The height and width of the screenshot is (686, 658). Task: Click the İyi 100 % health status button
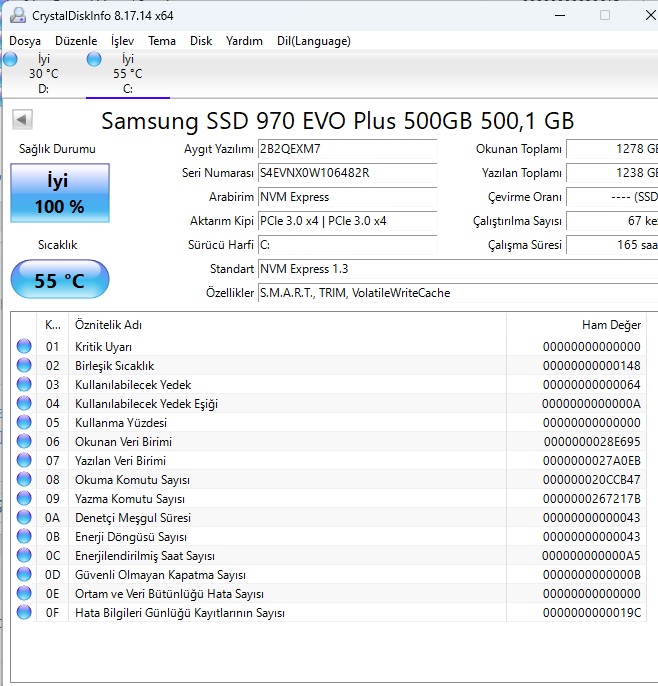(x=60, y=193)
